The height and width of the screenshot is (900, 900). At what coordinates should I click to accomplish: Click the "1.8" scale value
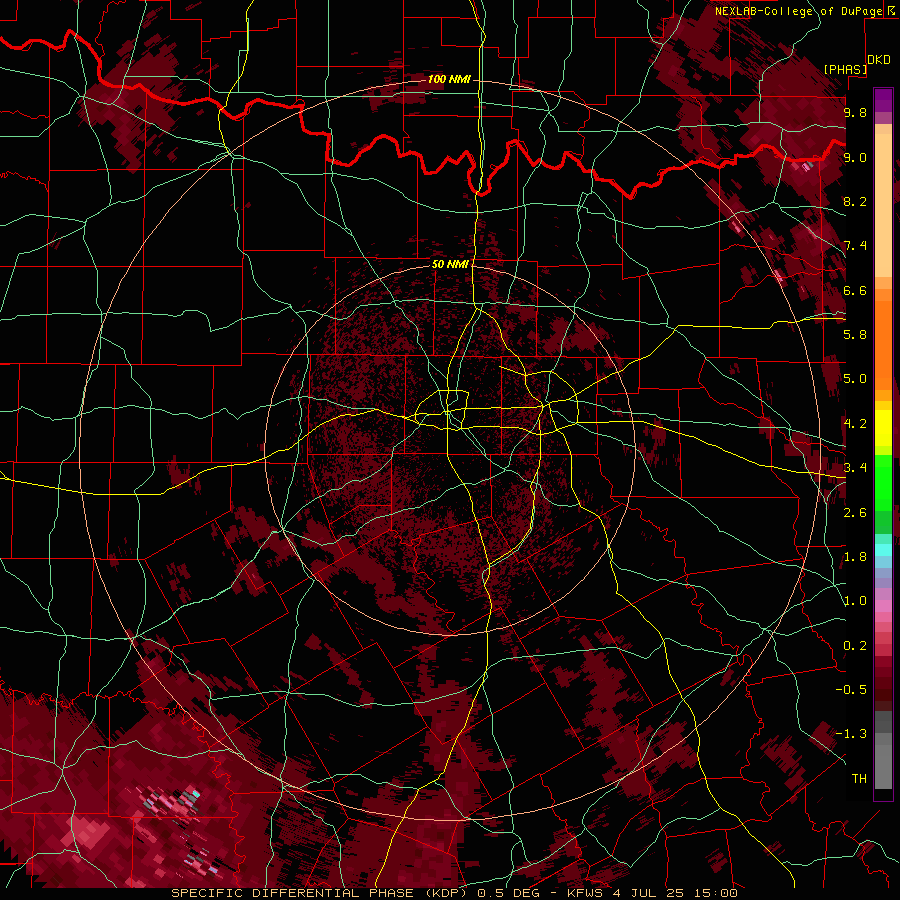855,557
